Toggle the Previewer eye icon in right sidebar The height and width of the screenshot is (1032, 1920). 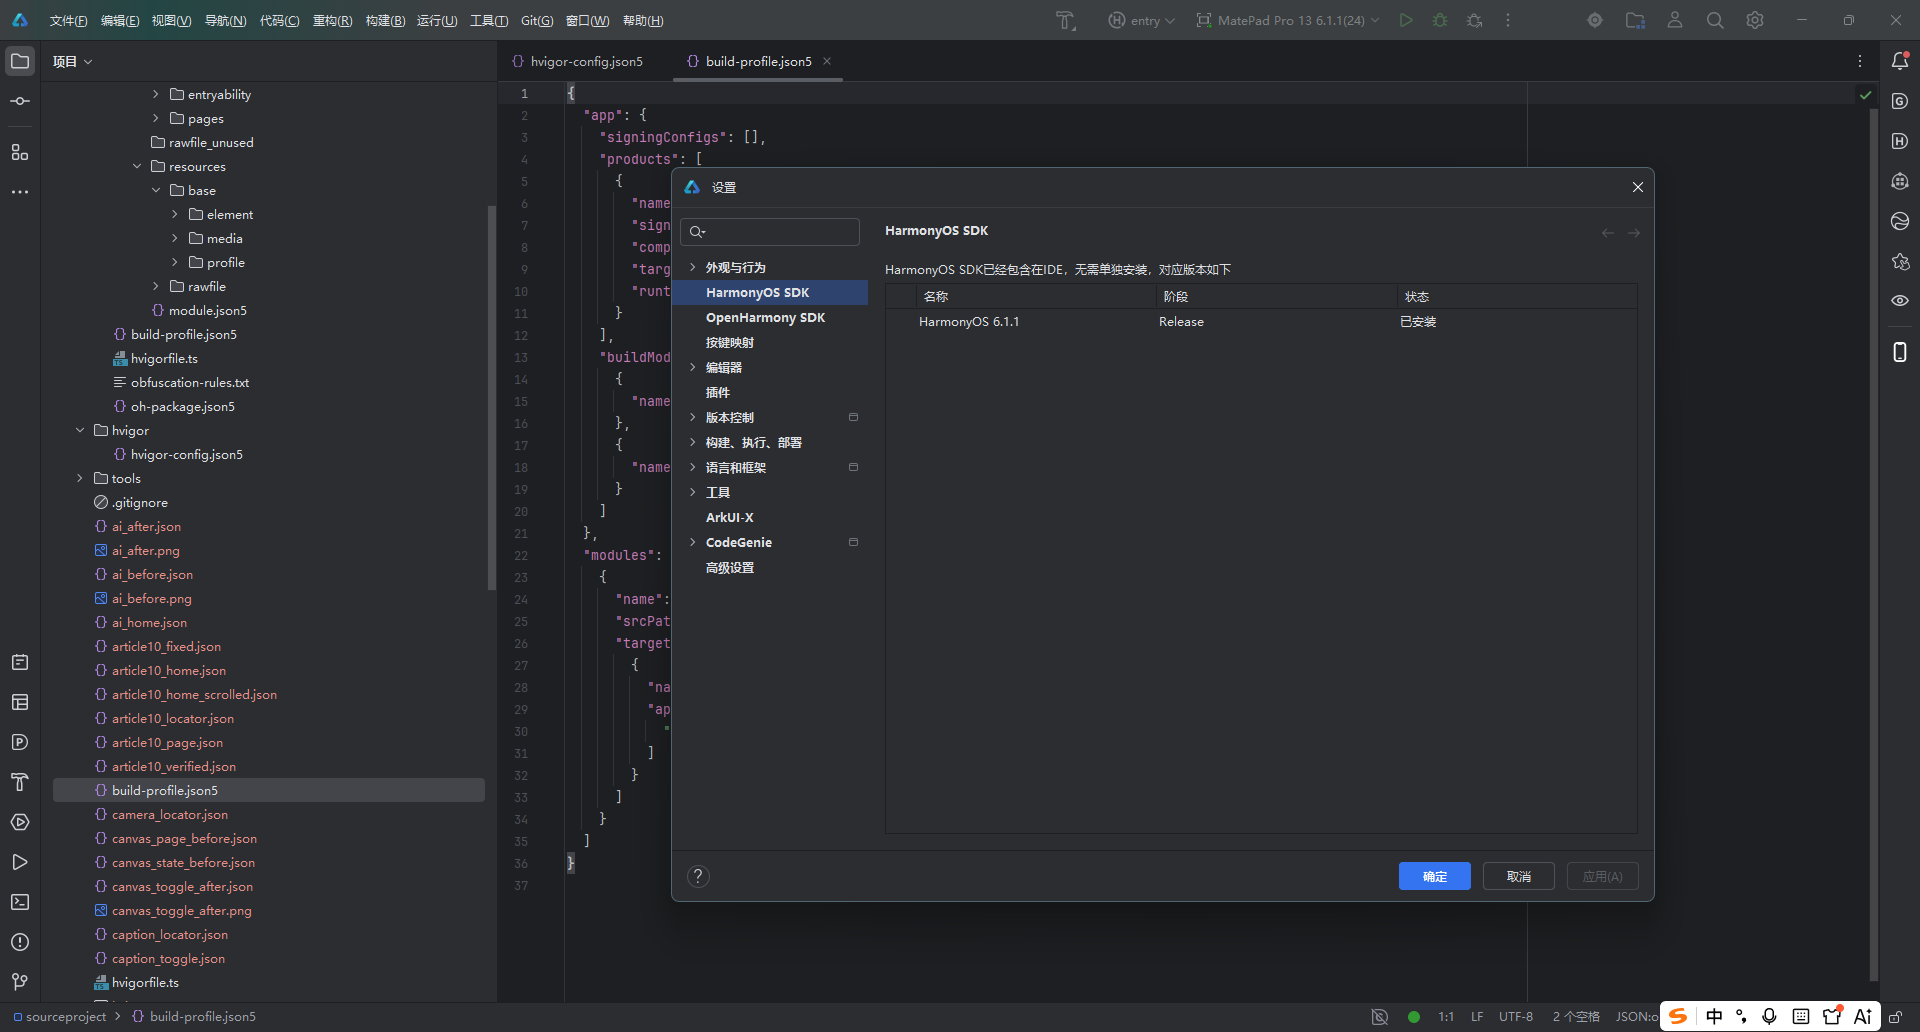click(1900, 301)
